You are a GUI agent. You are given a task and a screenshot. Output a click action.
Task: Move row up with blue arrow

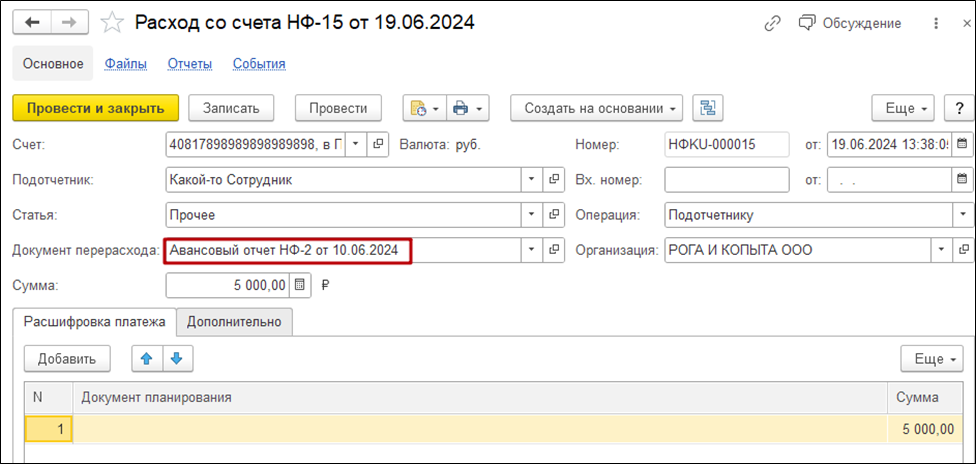point(147,358)
